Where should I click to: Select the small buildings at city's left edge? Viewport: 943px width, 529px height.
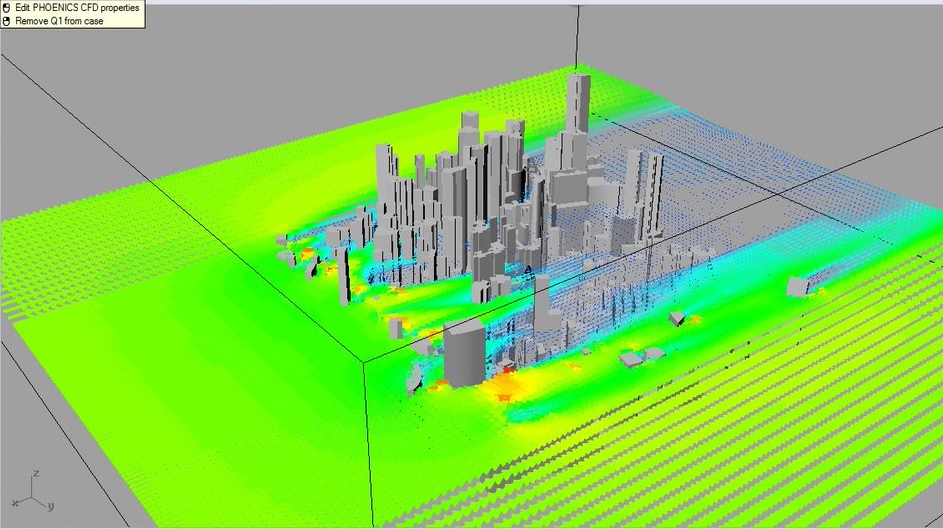(x=300, y=257)
